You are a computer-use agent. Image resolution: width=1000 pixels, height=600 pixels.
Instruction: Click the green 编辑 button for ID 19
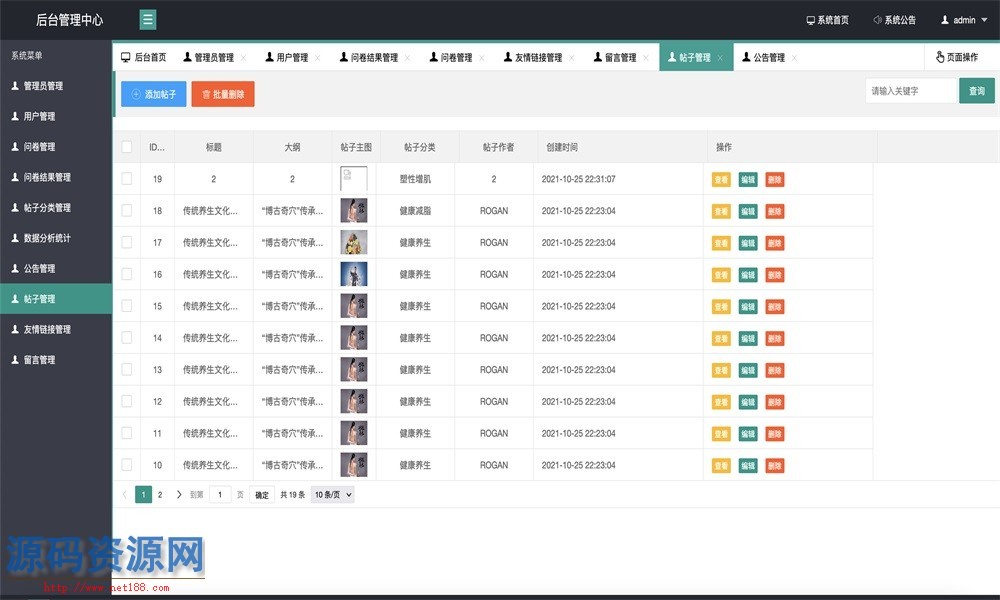pyautogui.click(x=748, y=179)
